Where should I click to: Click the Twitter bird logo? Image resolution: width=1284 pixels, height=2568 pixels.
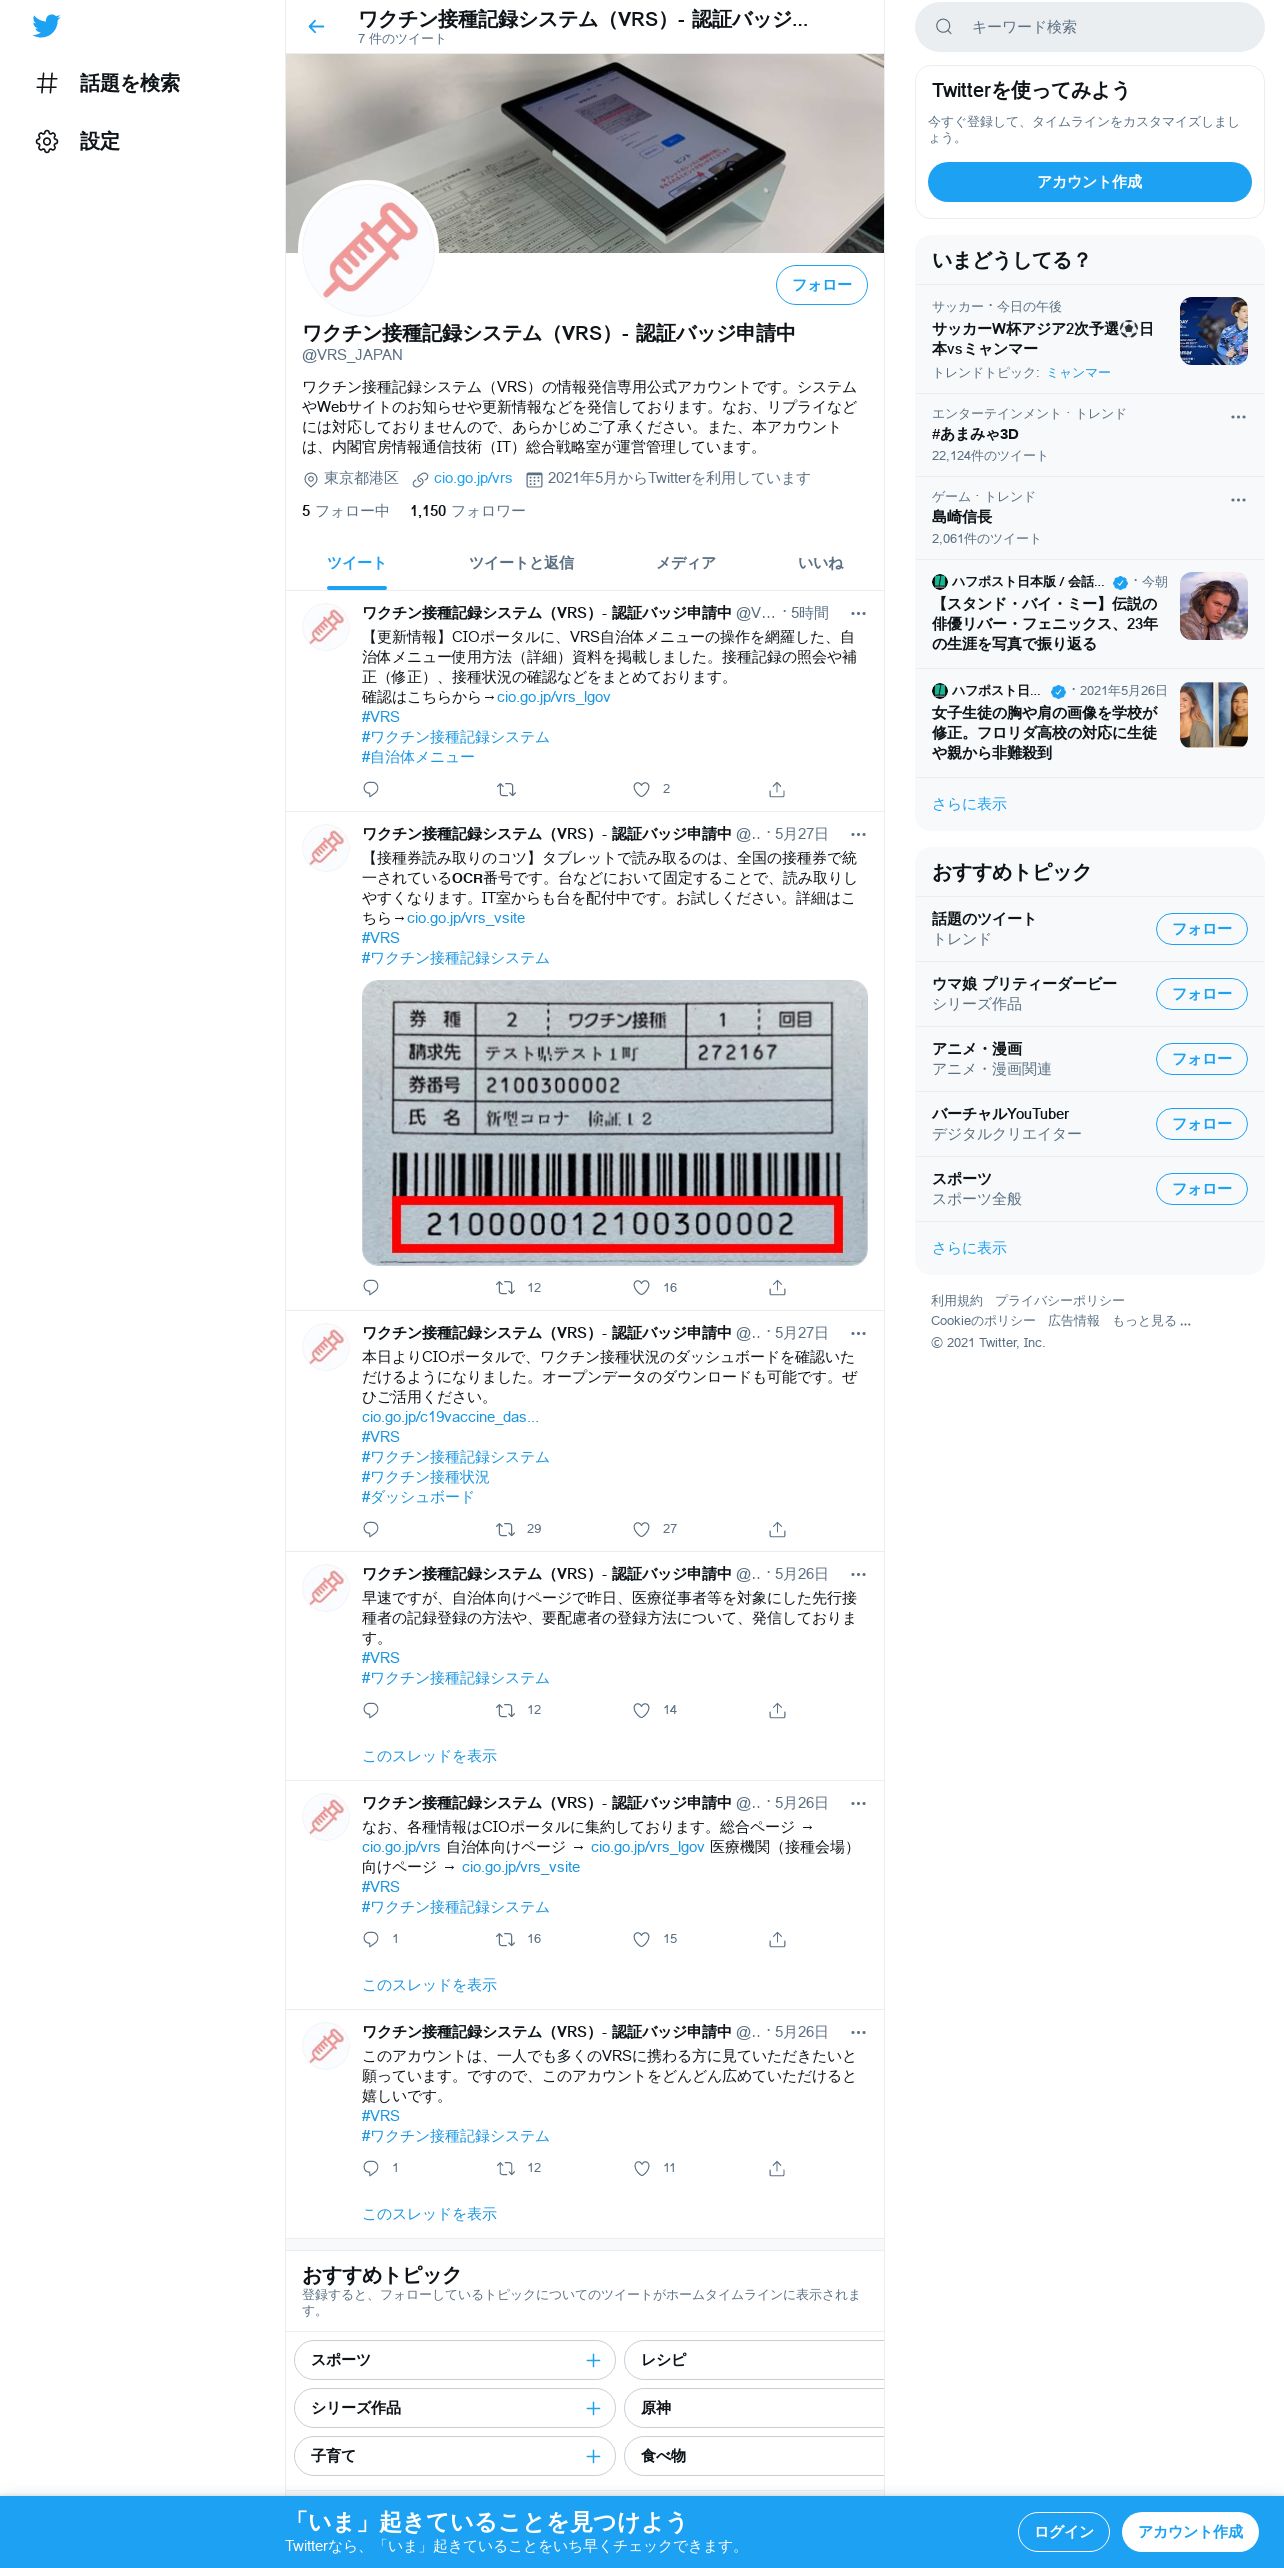(x=46, y=26)
